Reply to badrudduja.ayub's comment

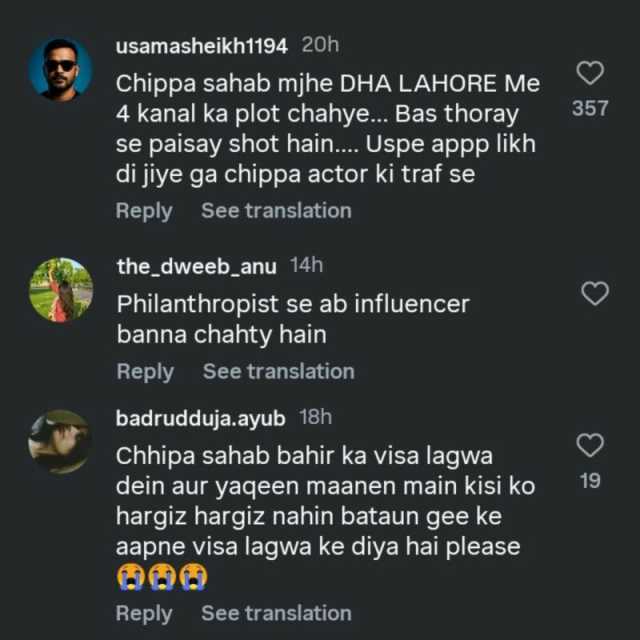(x=144, y=613)
